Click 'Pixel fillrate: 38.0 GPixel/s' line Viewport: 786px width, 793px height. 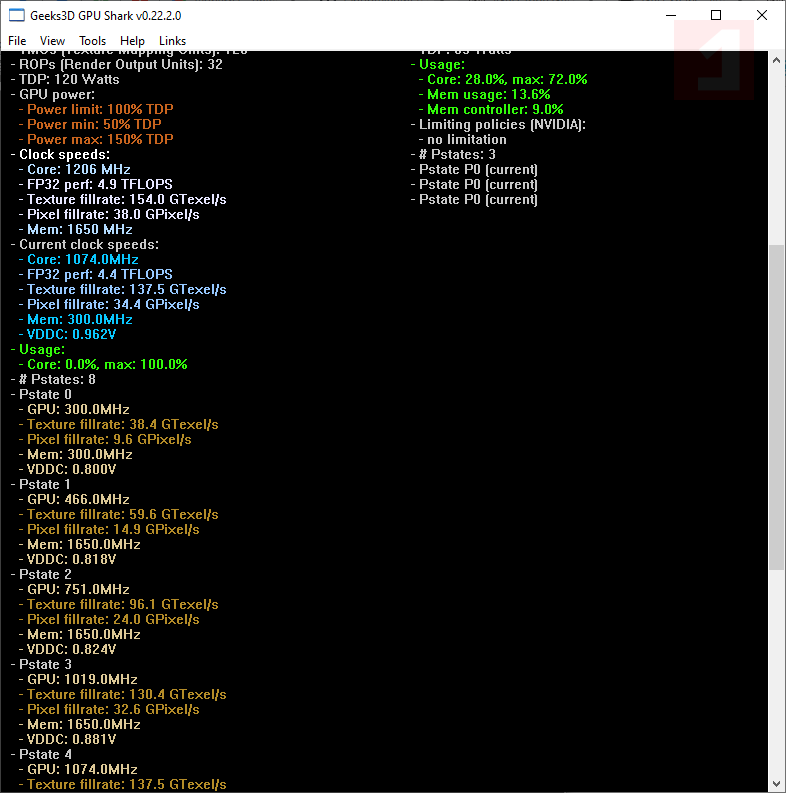[109, 214]
